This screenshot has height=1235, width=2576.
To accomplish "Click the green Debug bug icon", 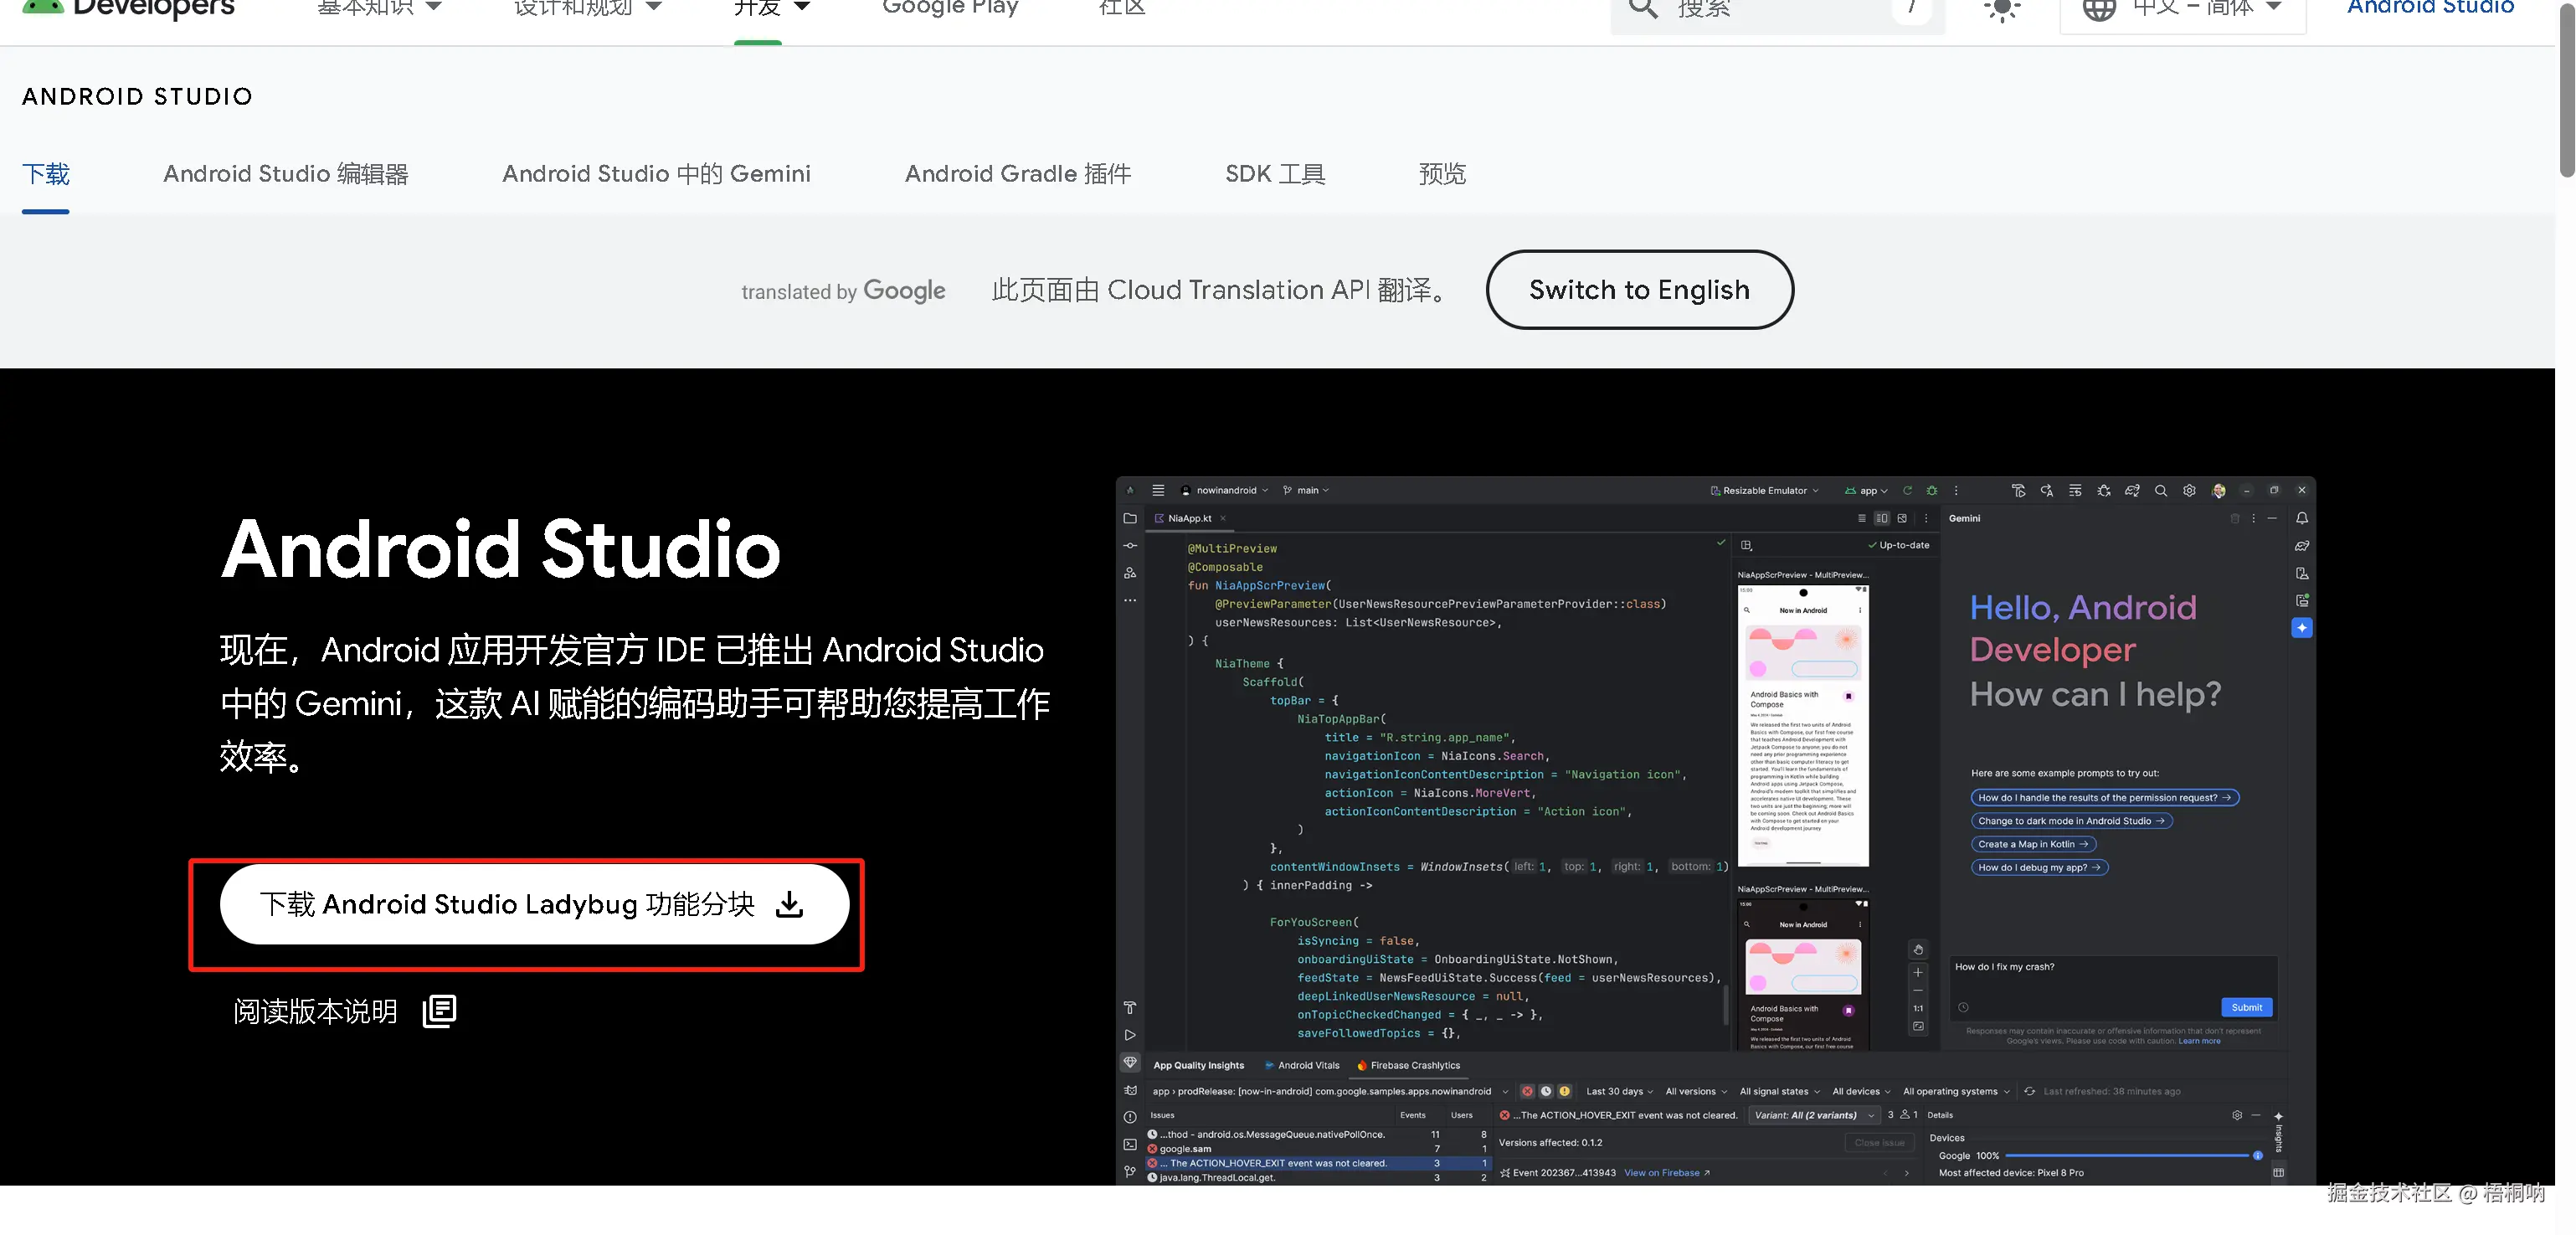I will tap(1932, 490).
